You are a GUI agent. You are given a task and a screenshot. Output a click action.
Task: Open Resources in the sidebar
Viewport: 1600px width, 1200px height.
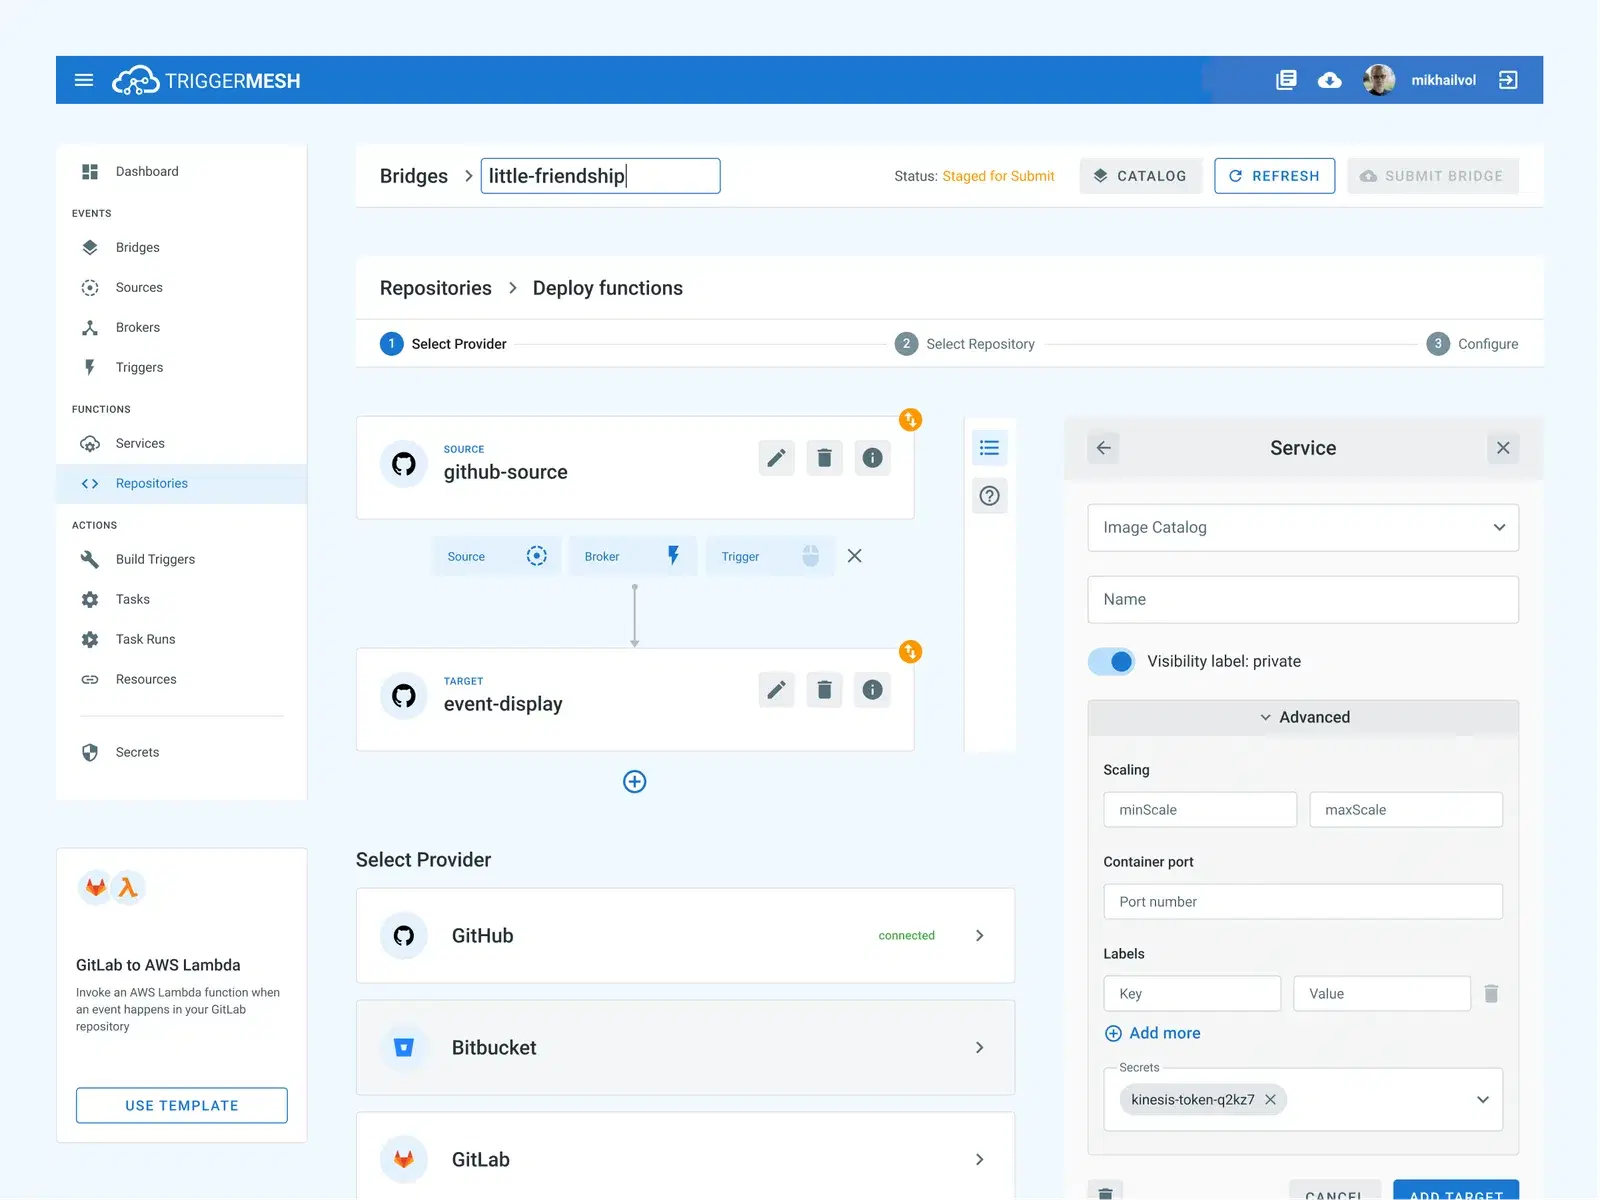point(181,680)
